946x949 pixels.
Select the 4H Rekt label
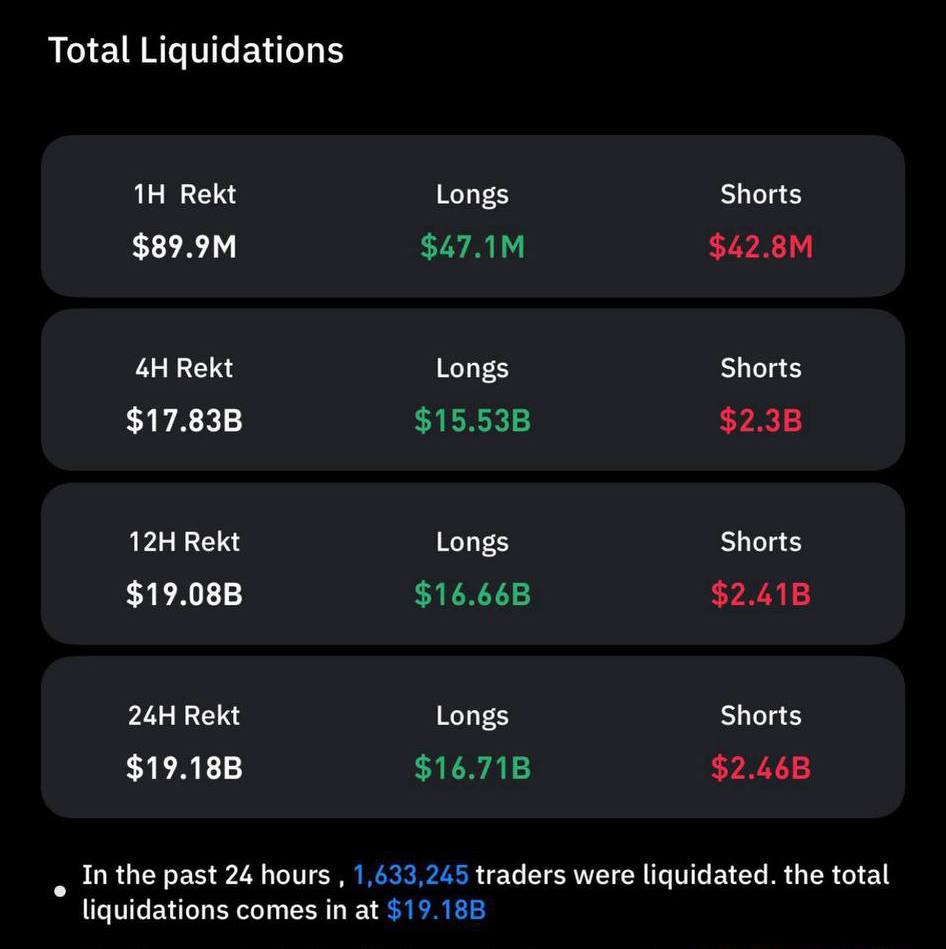pos(185,368)
